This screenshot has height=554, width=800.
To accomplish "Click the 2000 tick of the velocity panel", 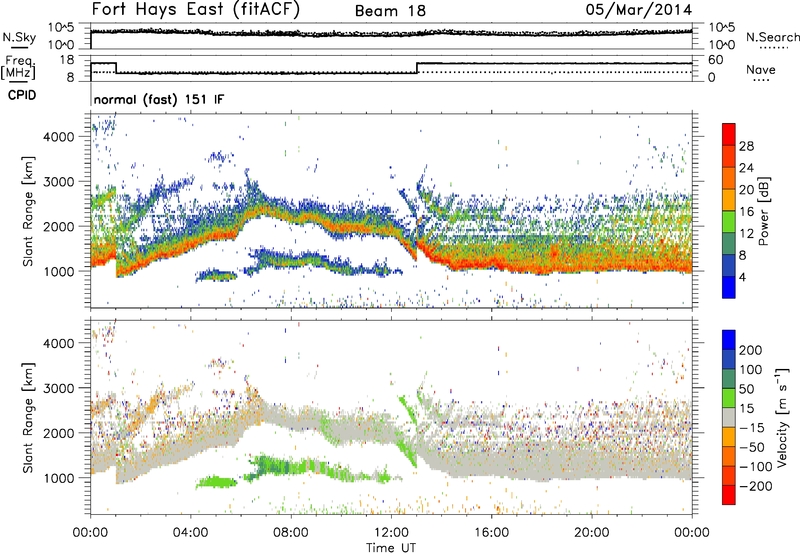I will 59,433.
